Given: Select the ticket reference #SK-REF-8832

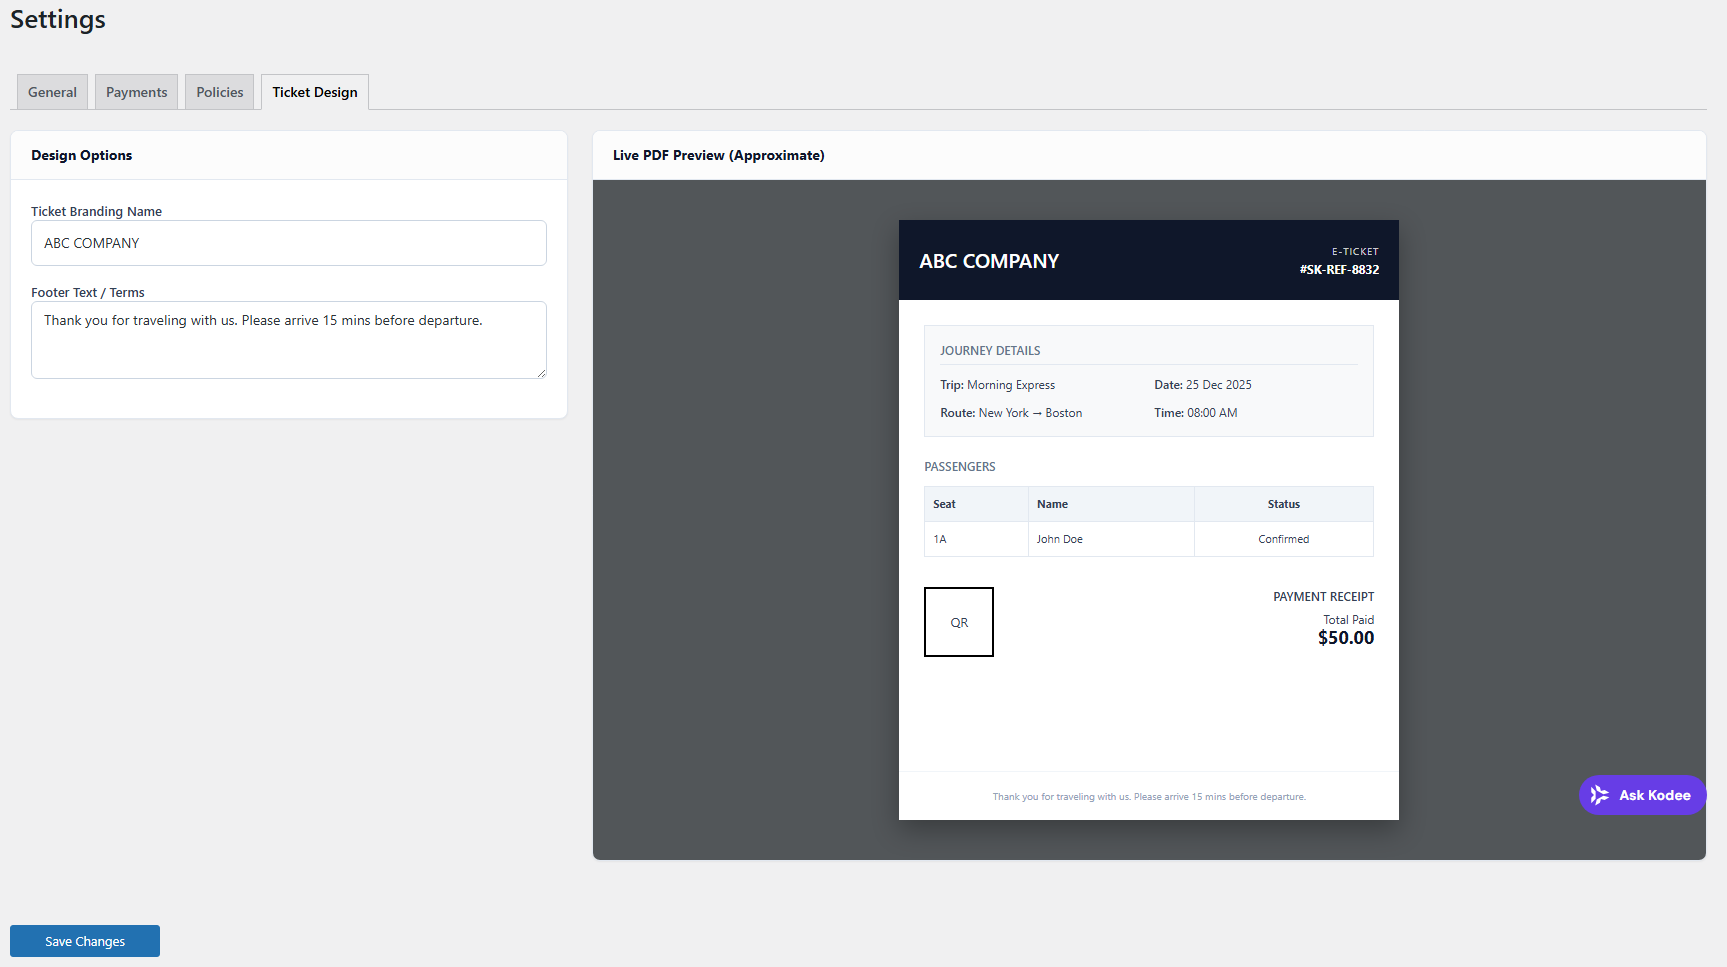Looking at the screenshot, I should pos(1338,269).
